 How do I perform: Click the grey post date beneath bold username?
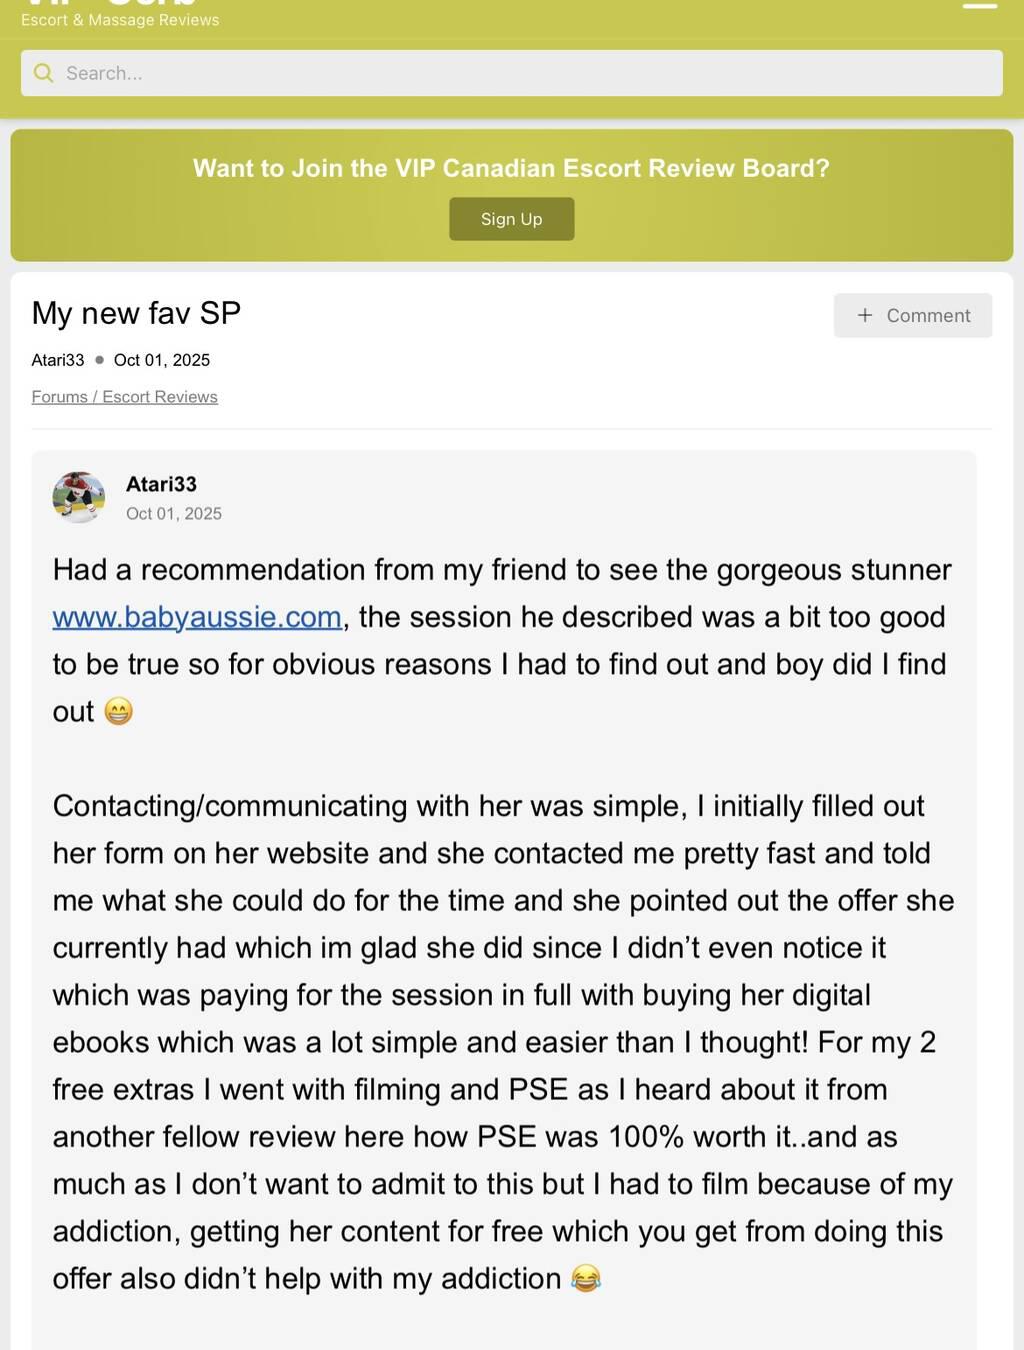click(x=174, y=514)
